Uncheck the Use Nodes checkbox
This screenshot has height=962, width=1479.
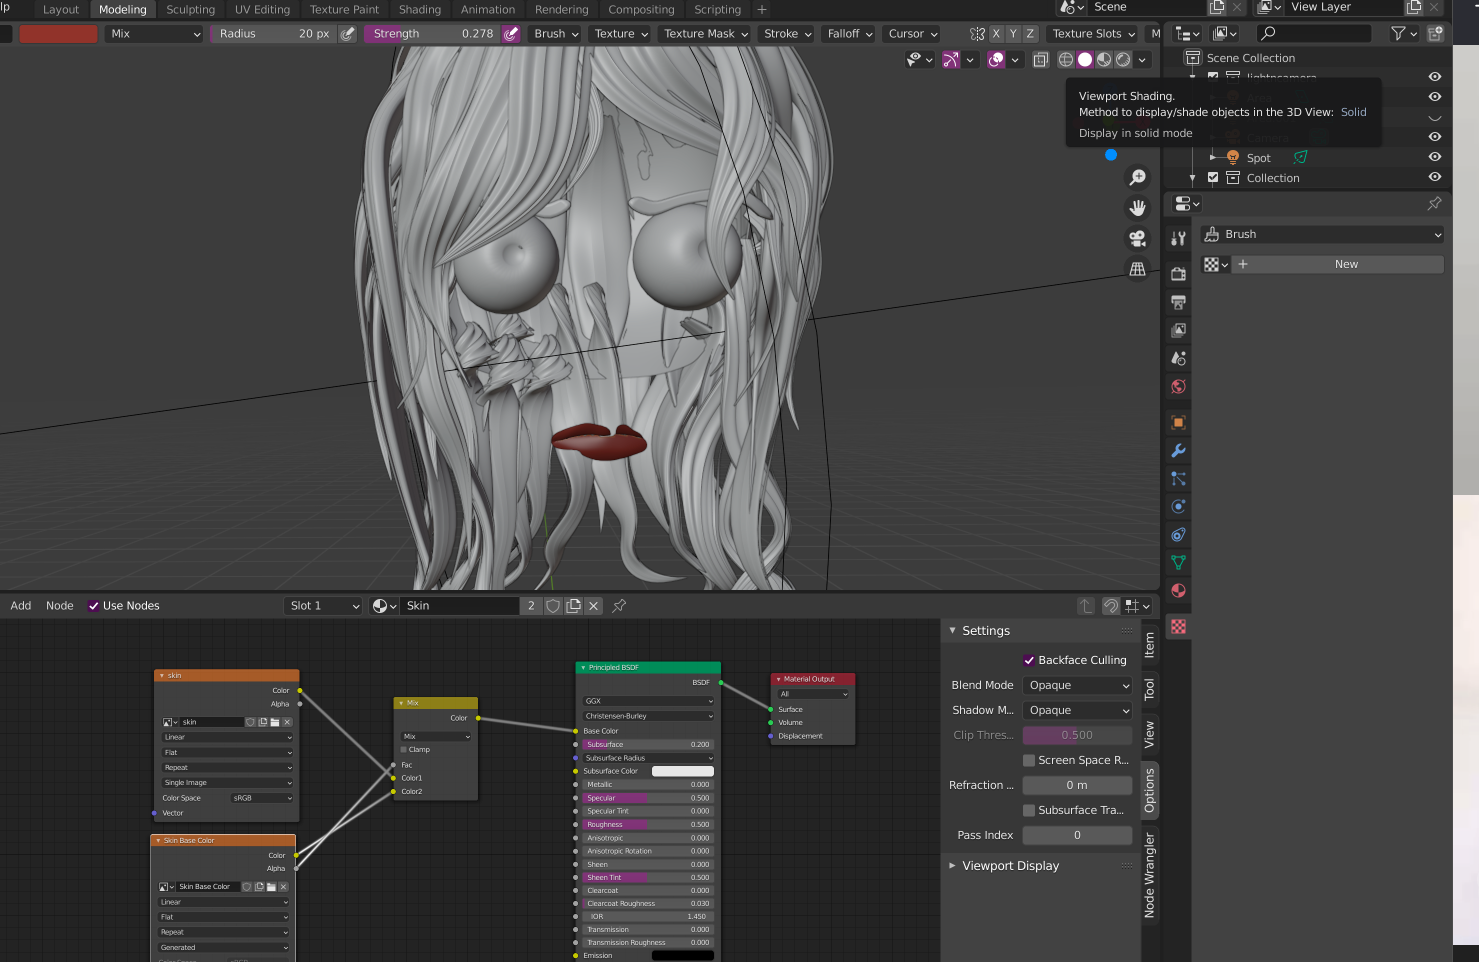(94, 606)
